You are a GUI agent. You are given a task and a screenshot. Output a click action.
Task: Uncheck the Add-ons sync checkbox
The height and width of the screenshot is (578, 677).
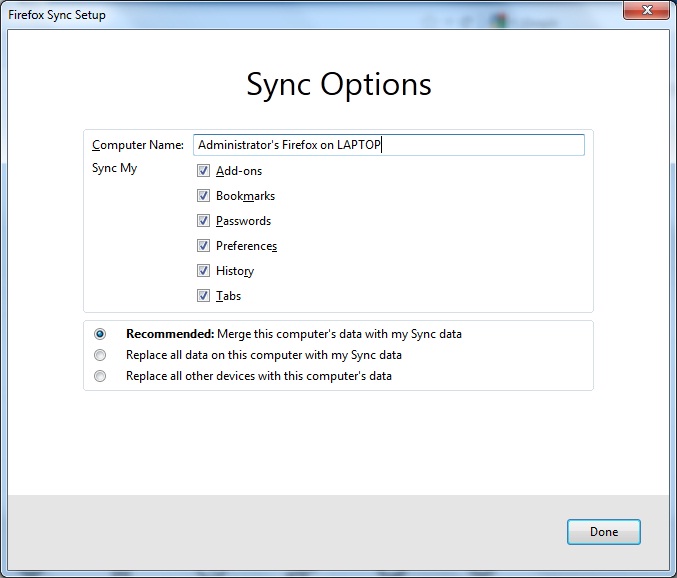(203, 171)
